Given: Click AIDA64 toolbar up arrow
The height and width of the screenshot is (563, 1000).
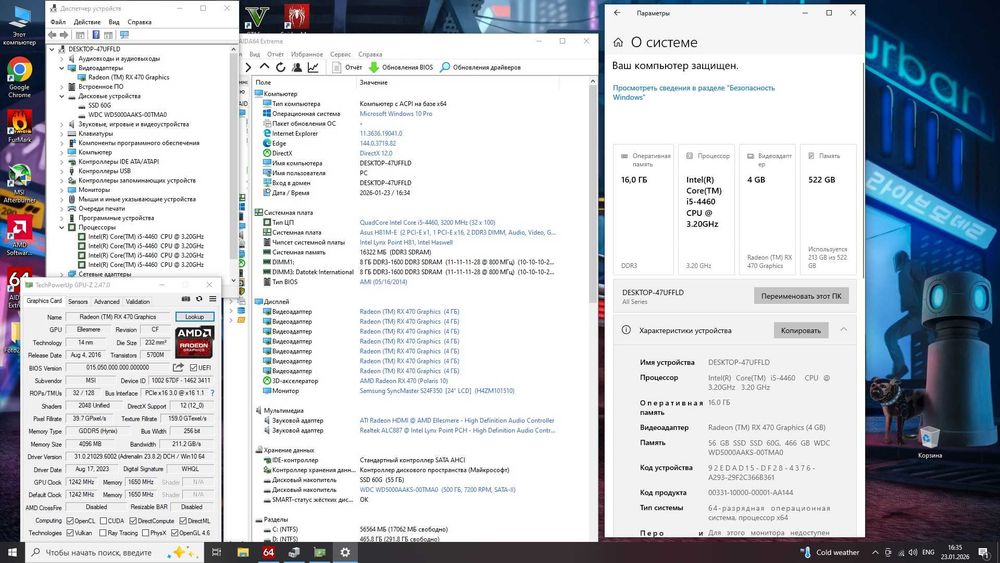Looking at the screenshot, I should pos(265,67).
